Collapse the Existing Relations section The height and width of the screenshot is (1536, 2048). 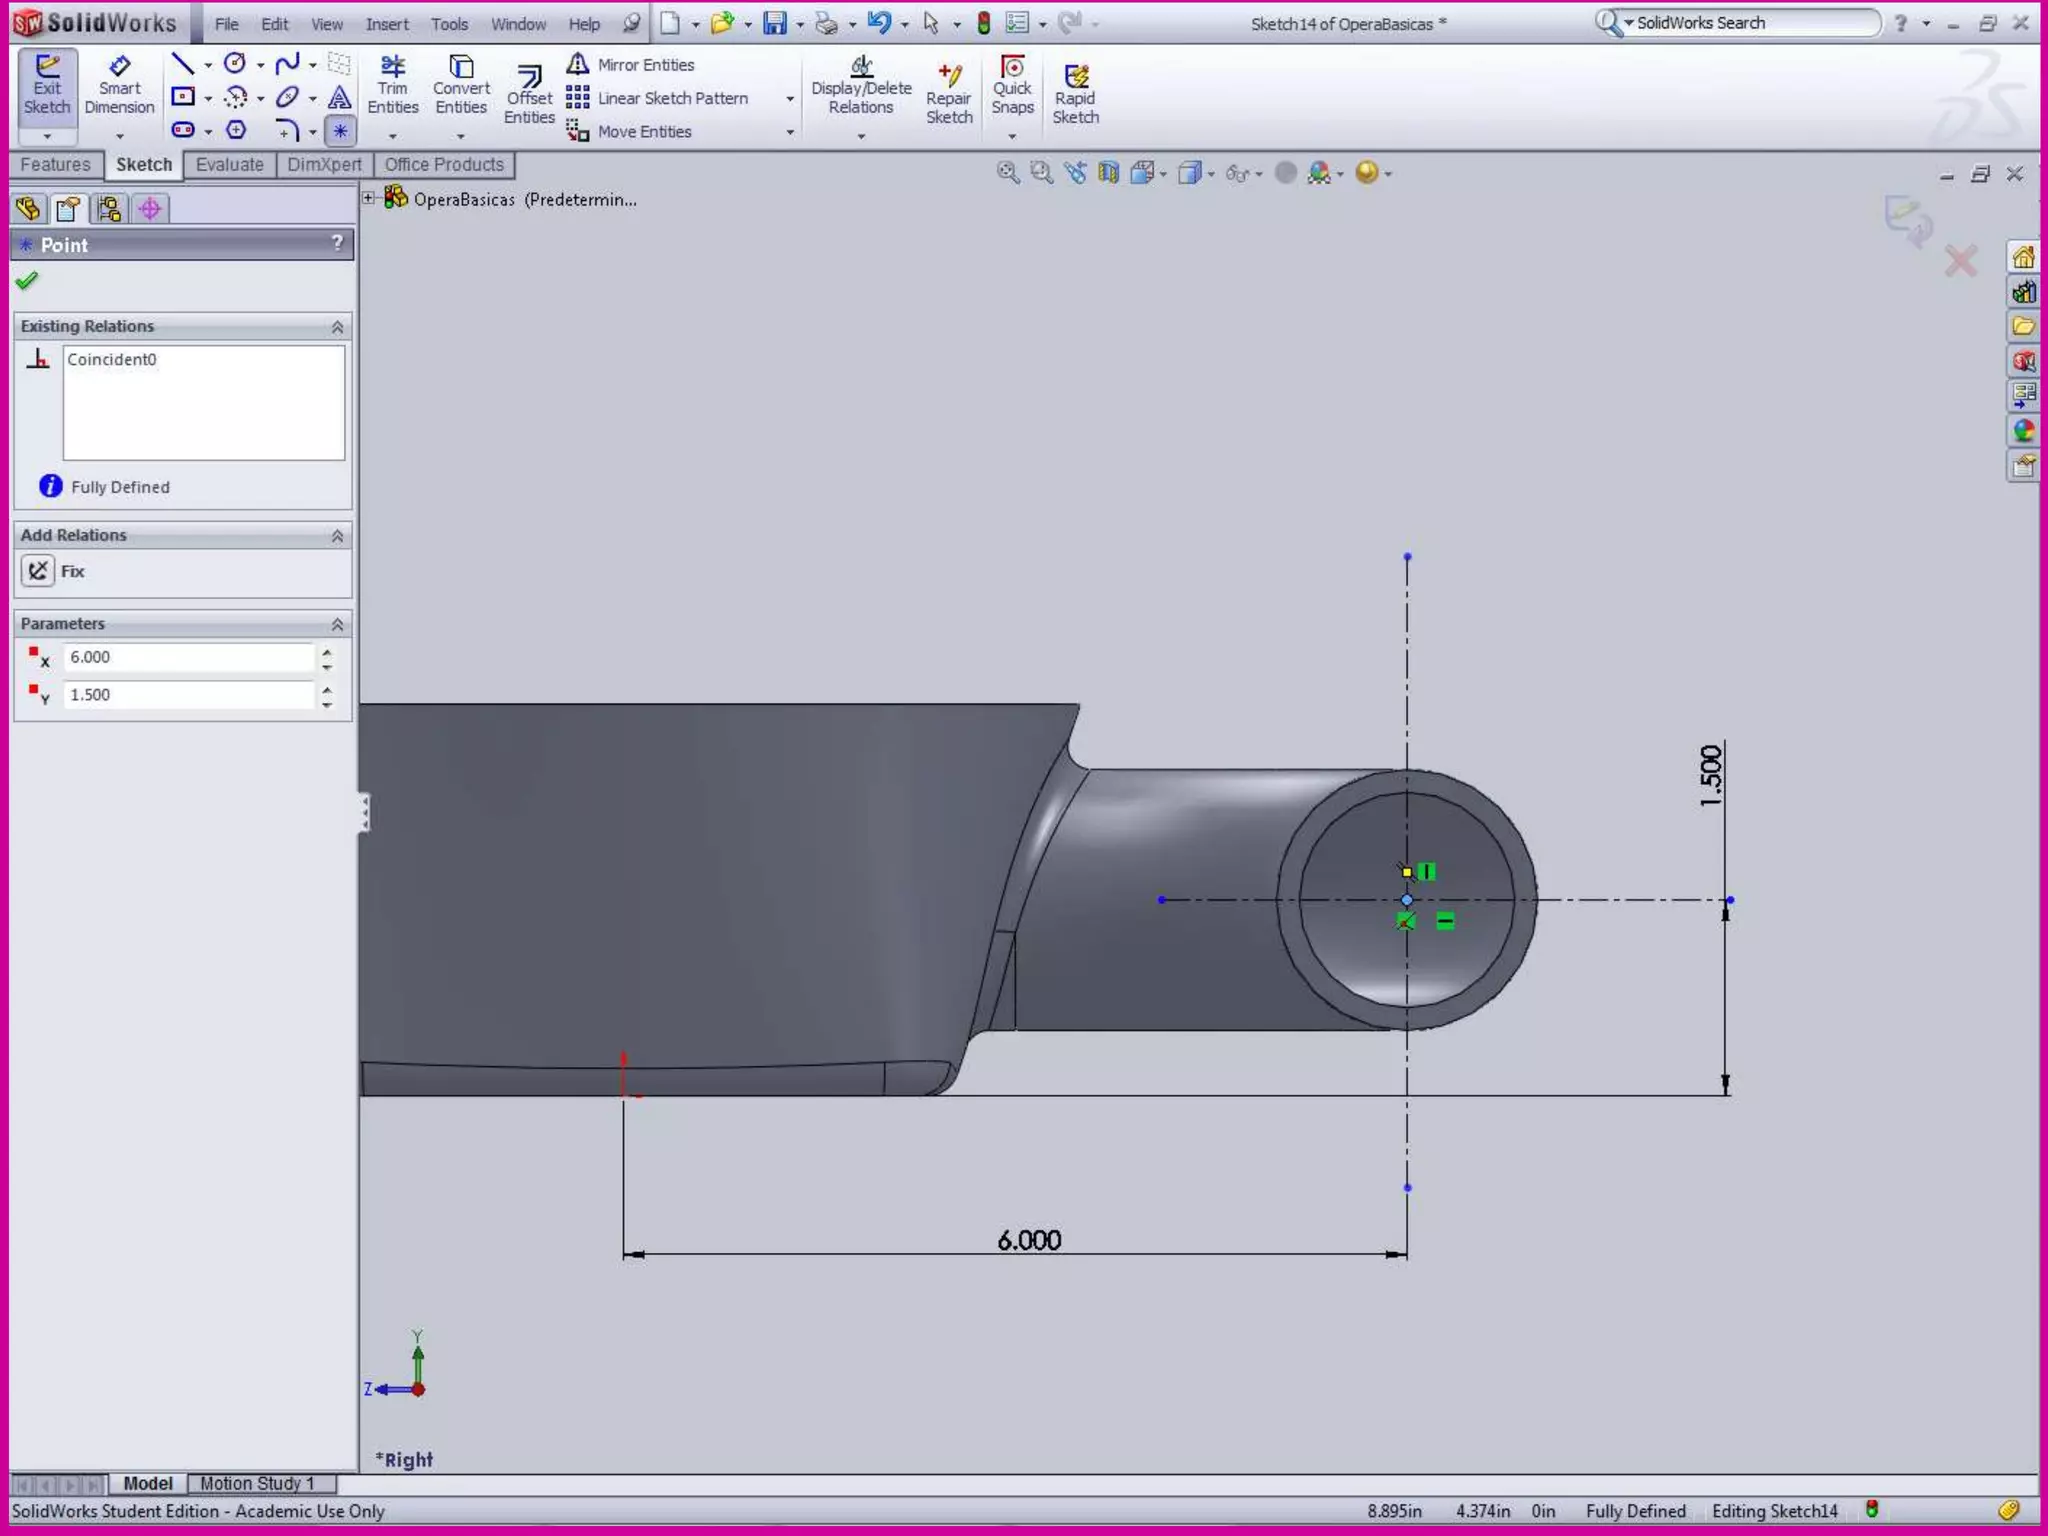pos(337,327)
